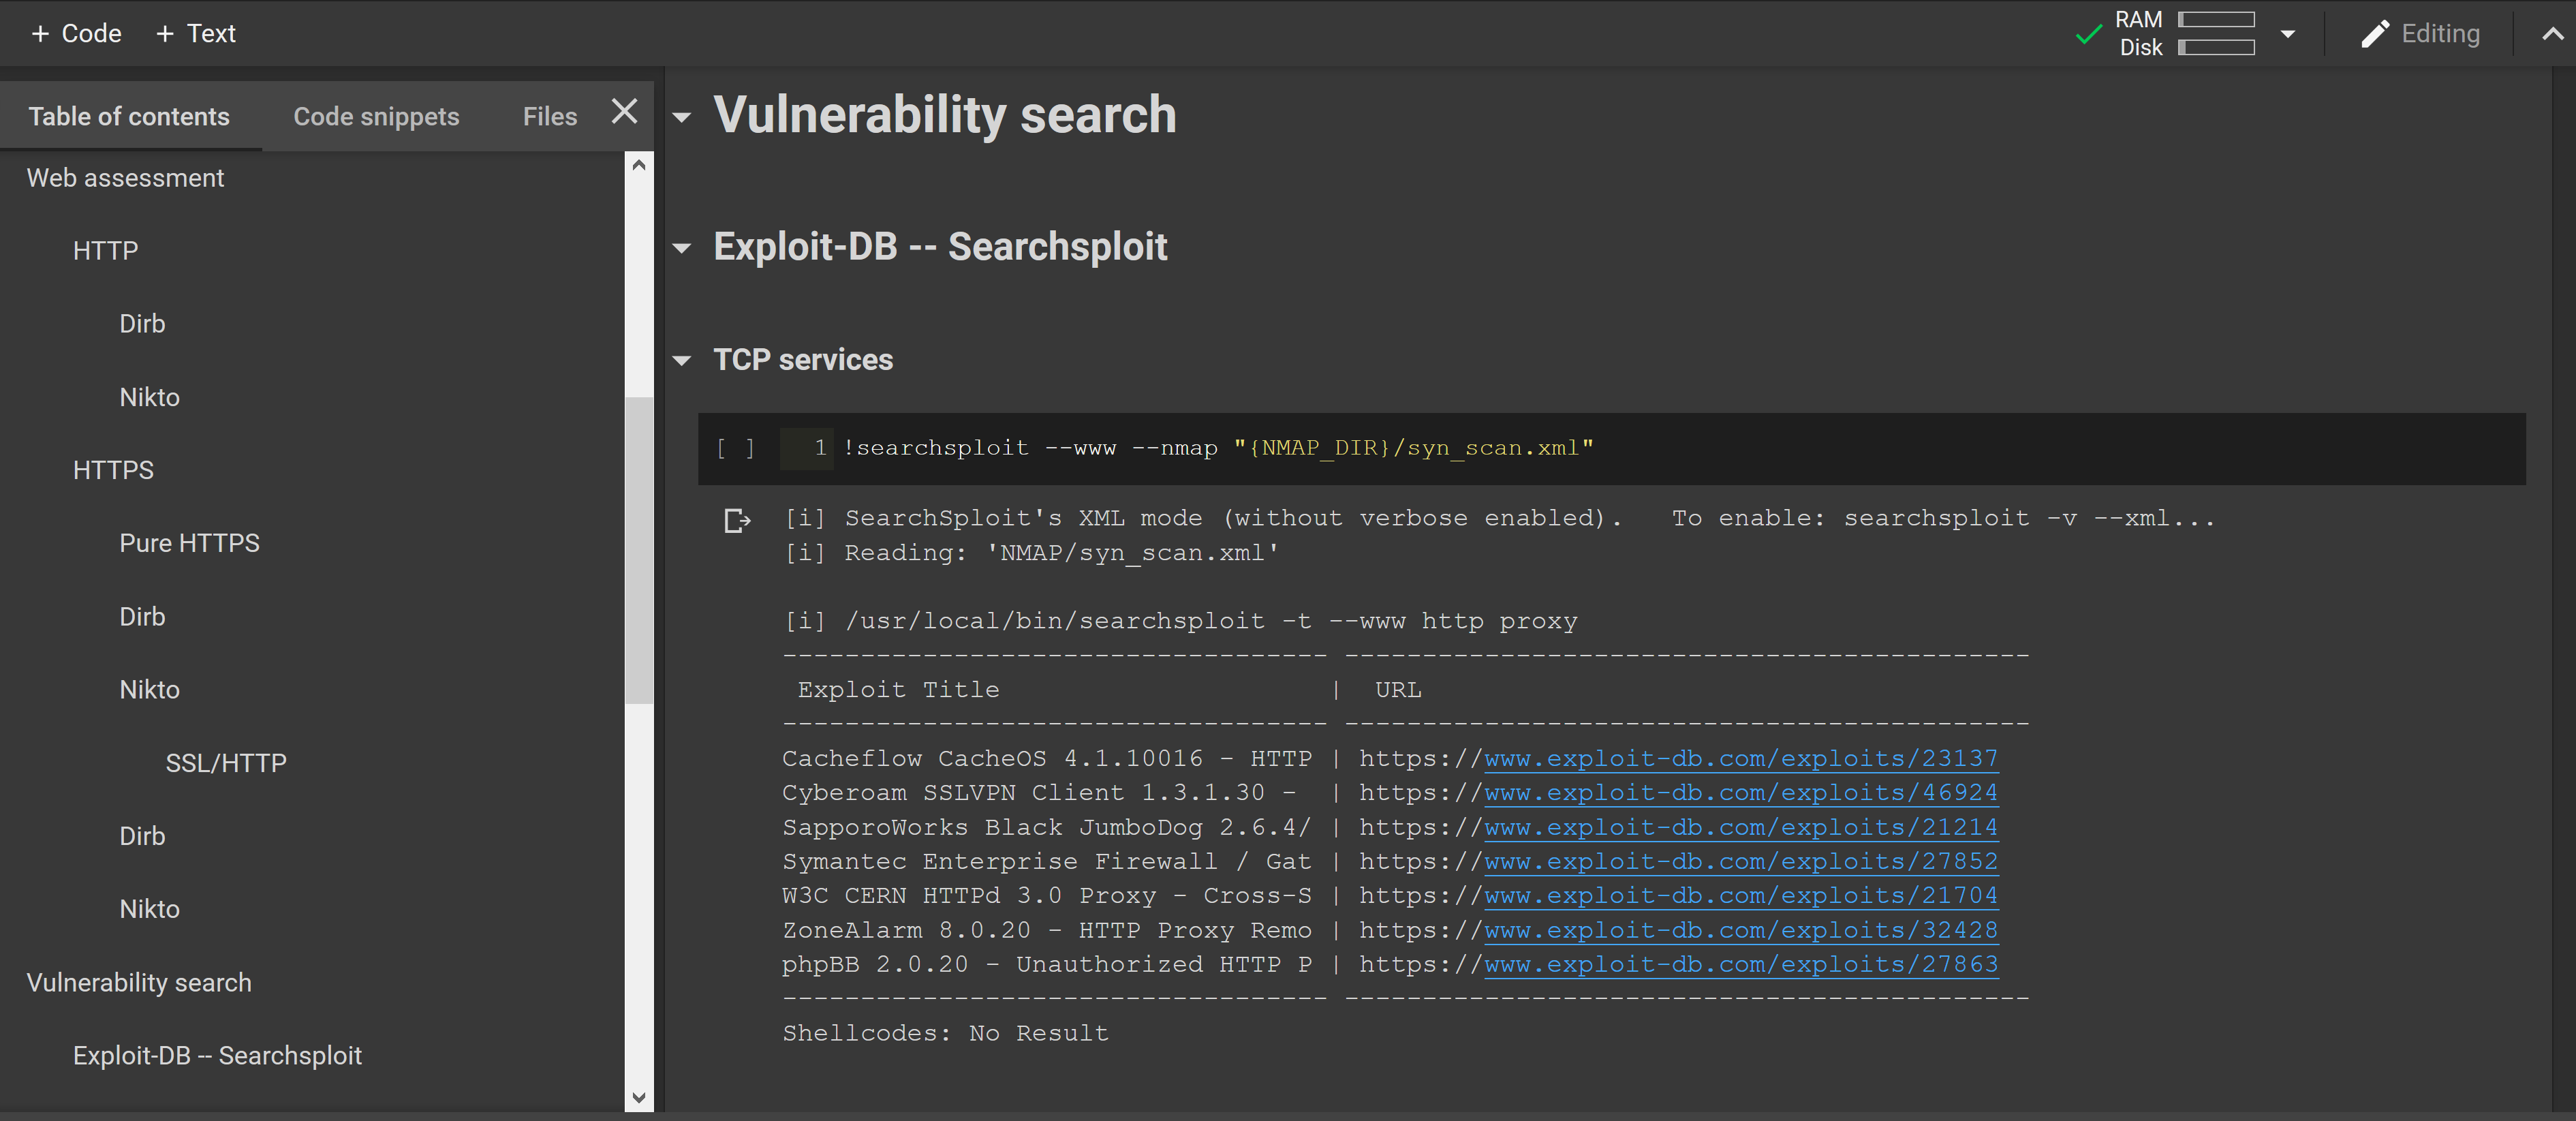Click the sidebar scroll up arrow
Image resolution: width=2576 pixels, height=1121 pixels.
(x=639, y=165)
